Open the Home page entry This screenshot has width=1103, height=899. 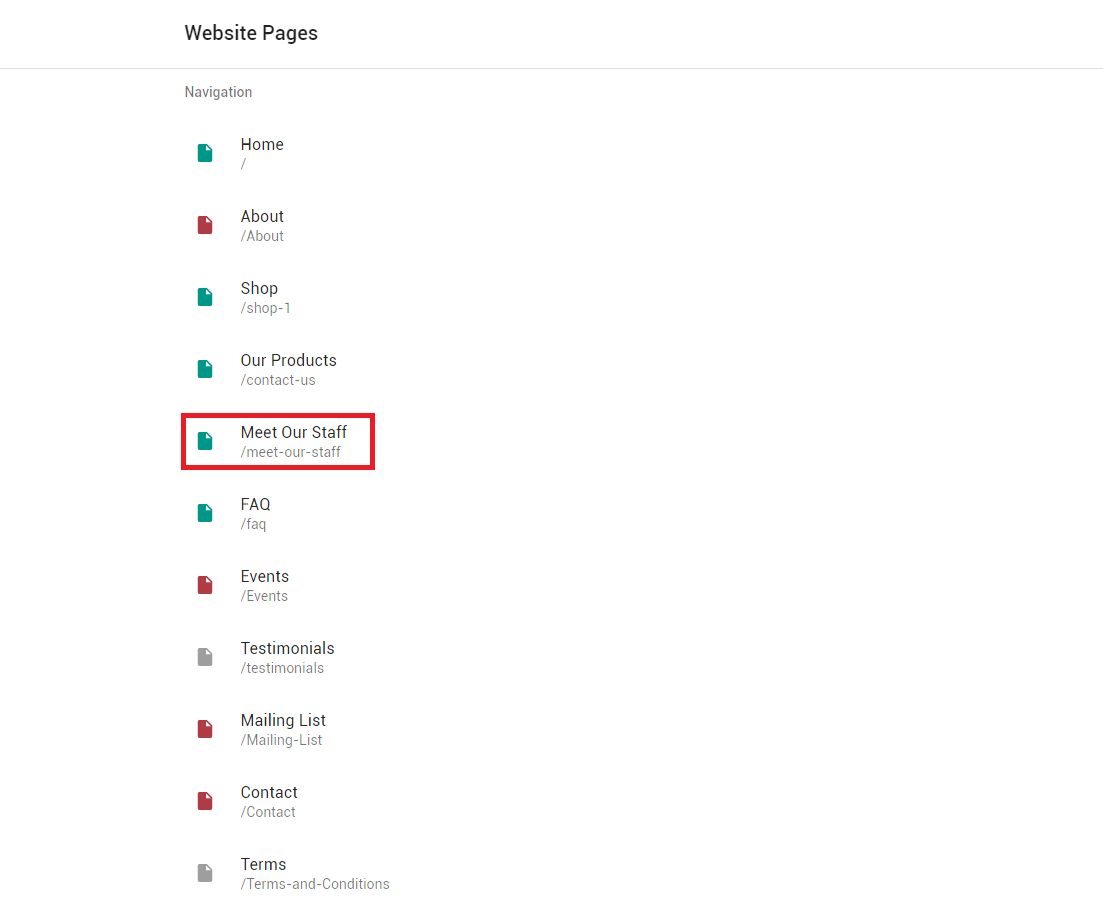click(262, 145)
